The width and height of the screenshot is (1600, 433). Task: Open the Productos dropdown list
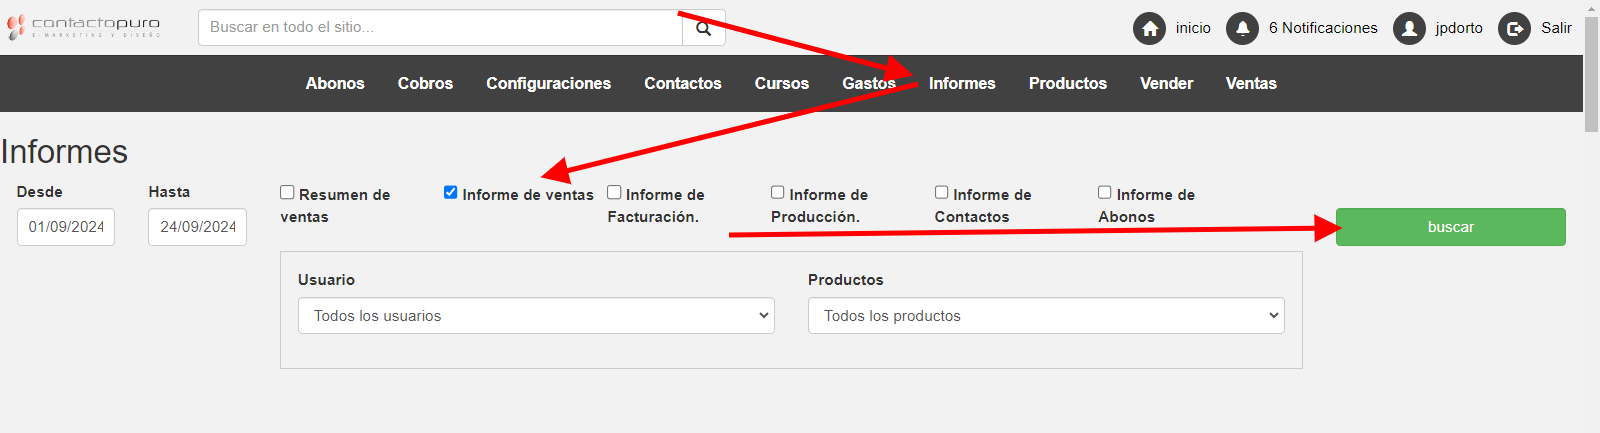coord(1046,316)
